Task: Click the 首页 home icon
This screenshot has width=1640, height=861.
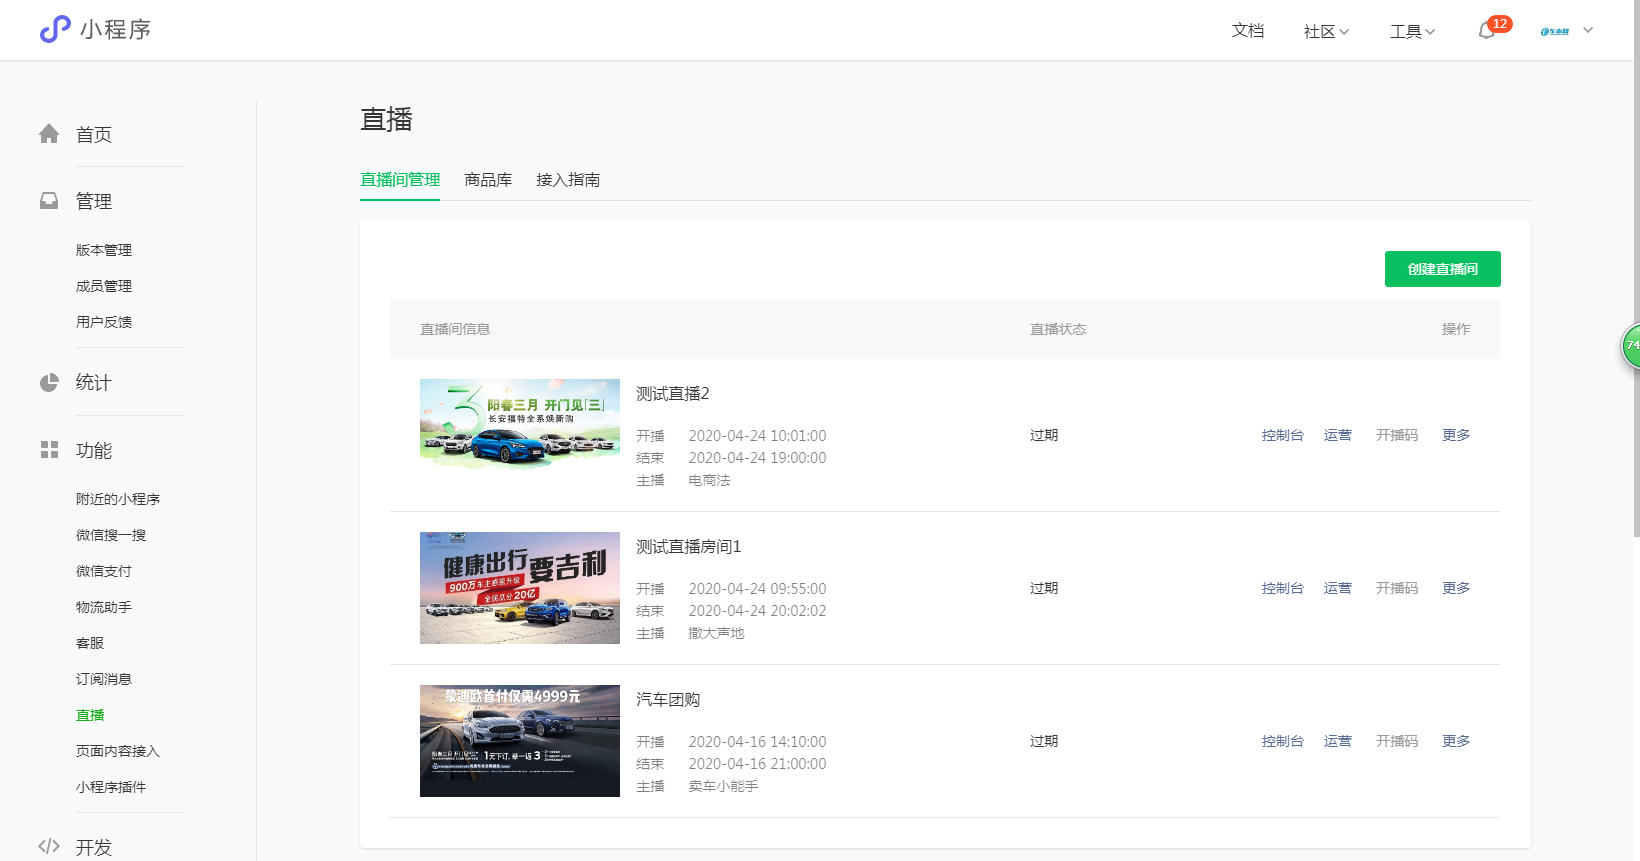Action: pyautogui.click(x=49, y=134)
